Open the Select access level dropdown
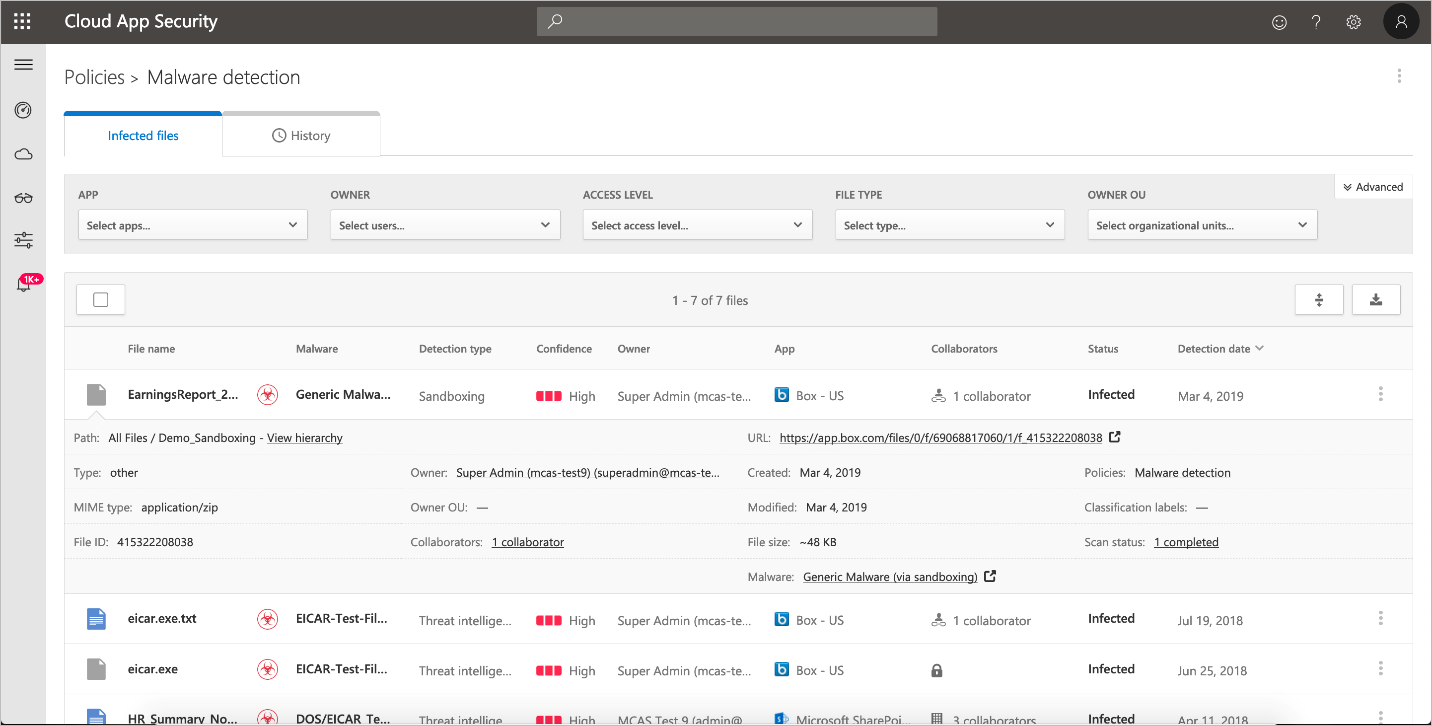1432x726 pixels. (697, 224)
